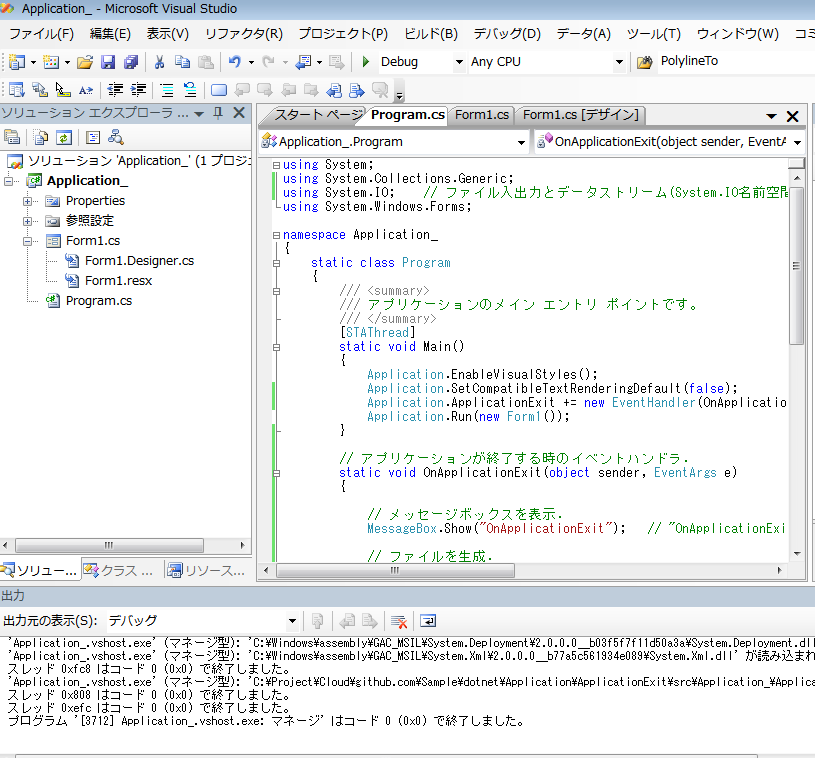This screenshot has height=758, width=815.
Task: Switch to the スタート ページ tab
Action: pyautogui.click(x=317, y=115)
